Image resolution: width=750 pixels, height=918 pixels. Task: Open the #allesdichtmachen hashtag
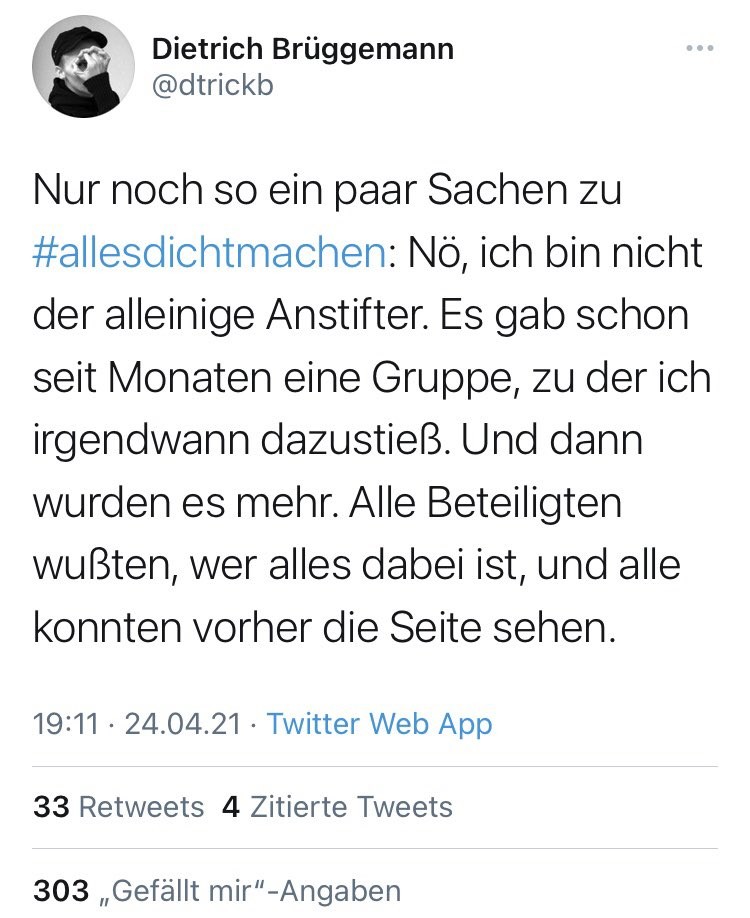pos(210,253)
